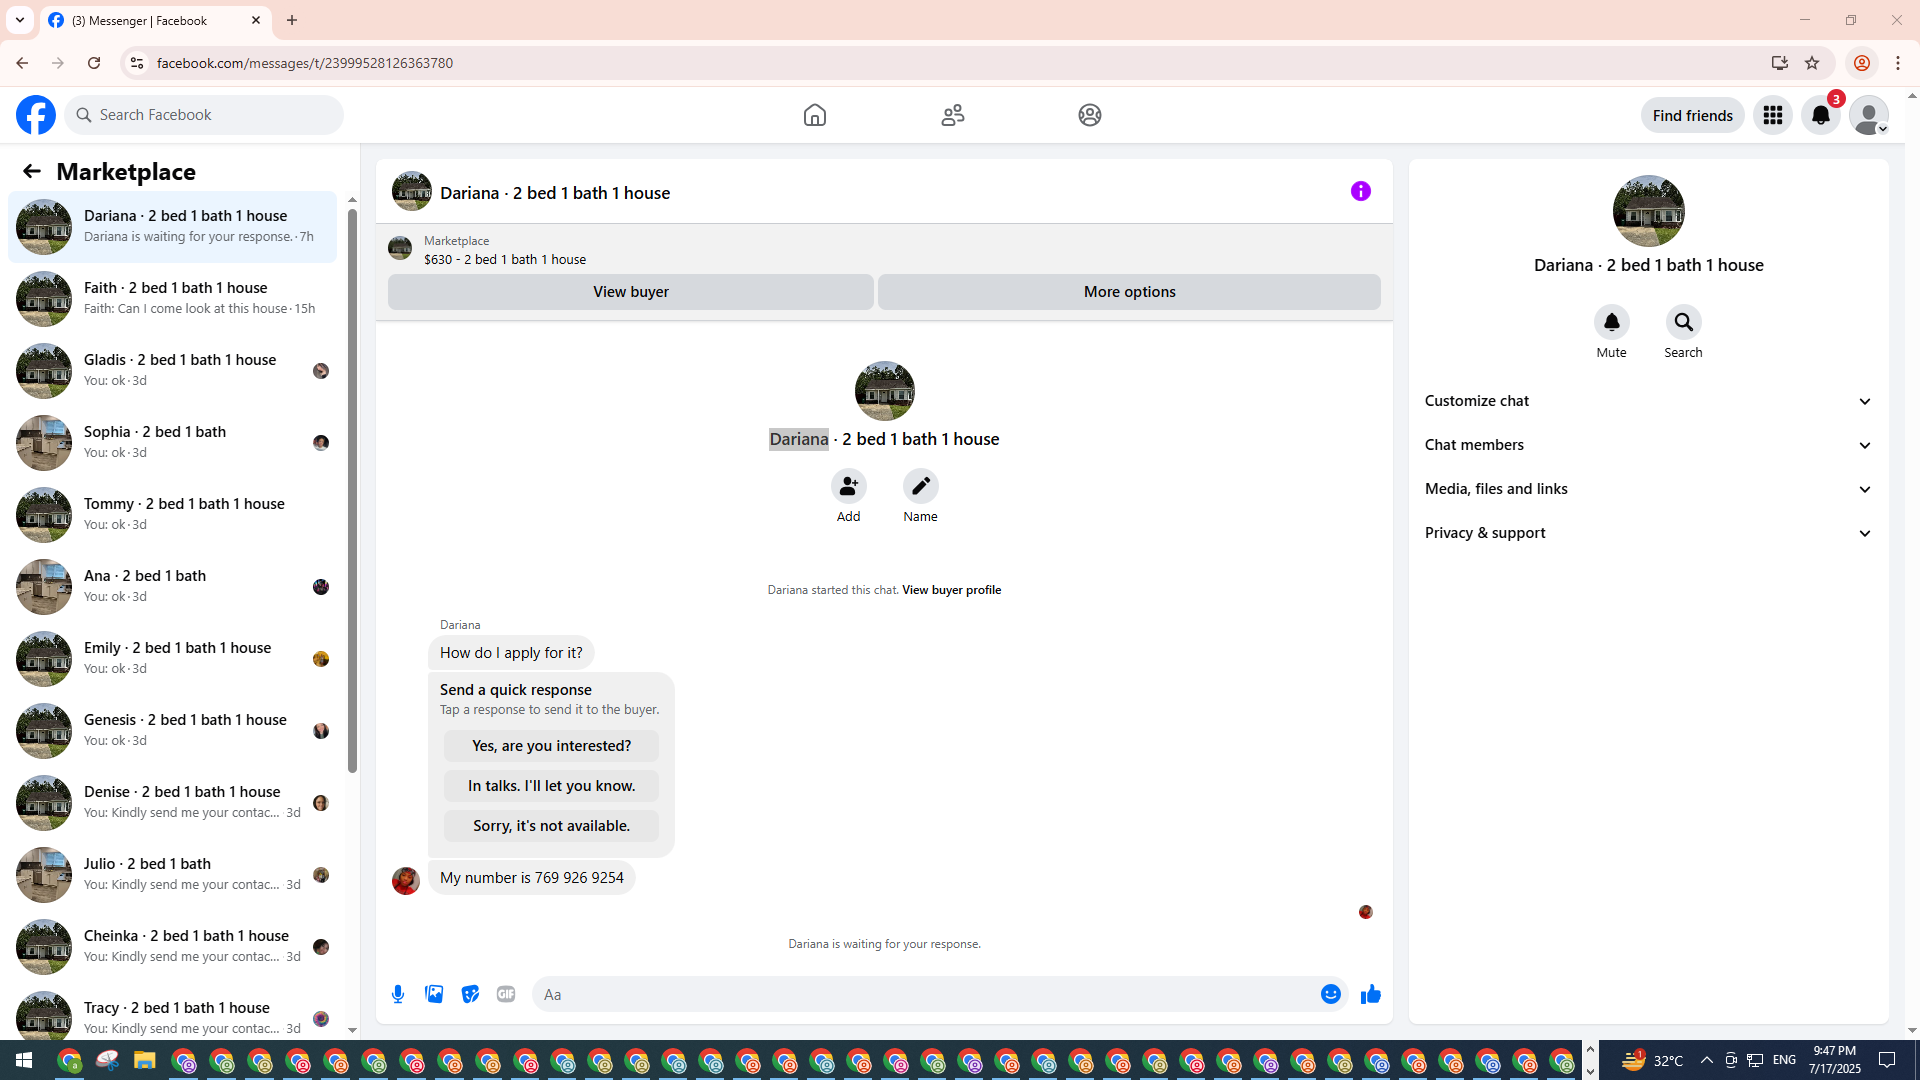Screen dimensions: 1920x1080
Task: Open the Cheinka conversation
Action: pos(172,947)
